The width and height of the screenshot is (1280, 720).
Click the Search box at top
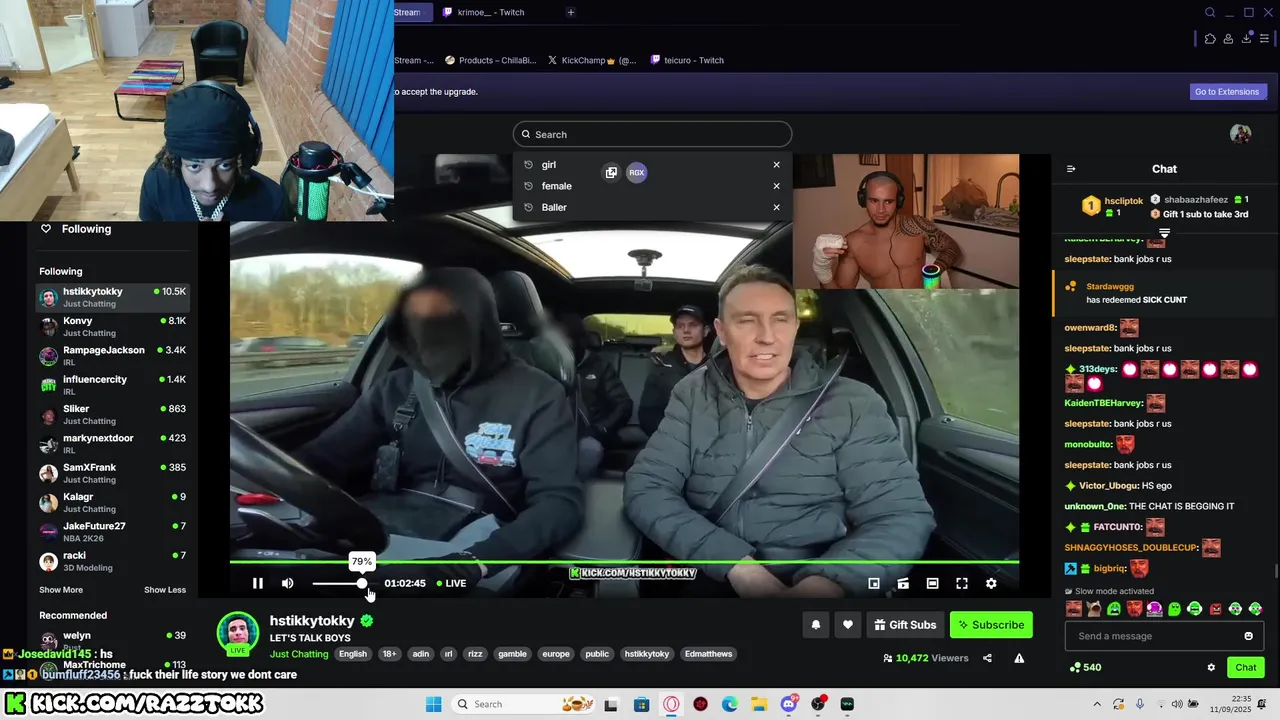(652, 134)
